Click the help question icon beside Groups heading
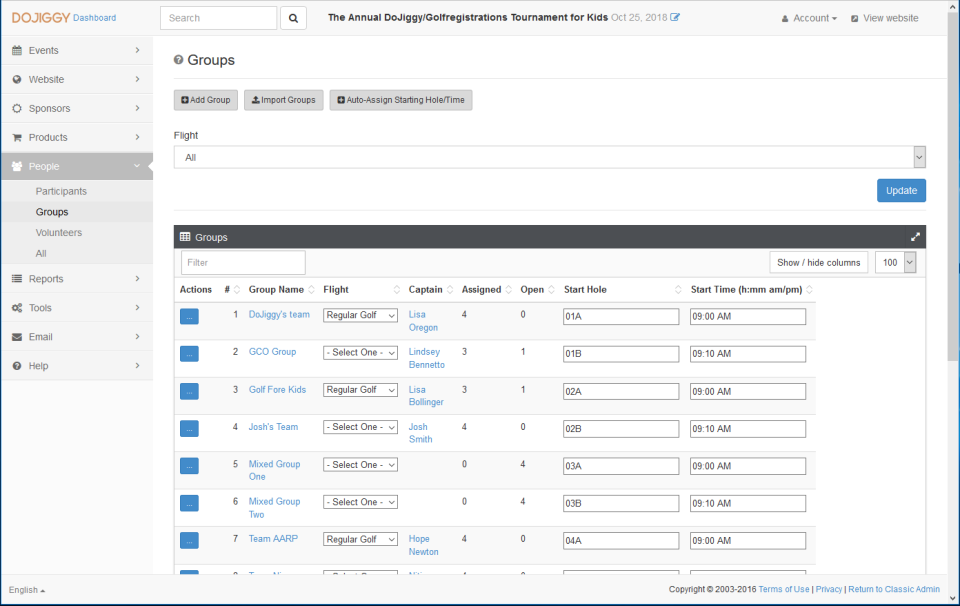 click(179, 61)
